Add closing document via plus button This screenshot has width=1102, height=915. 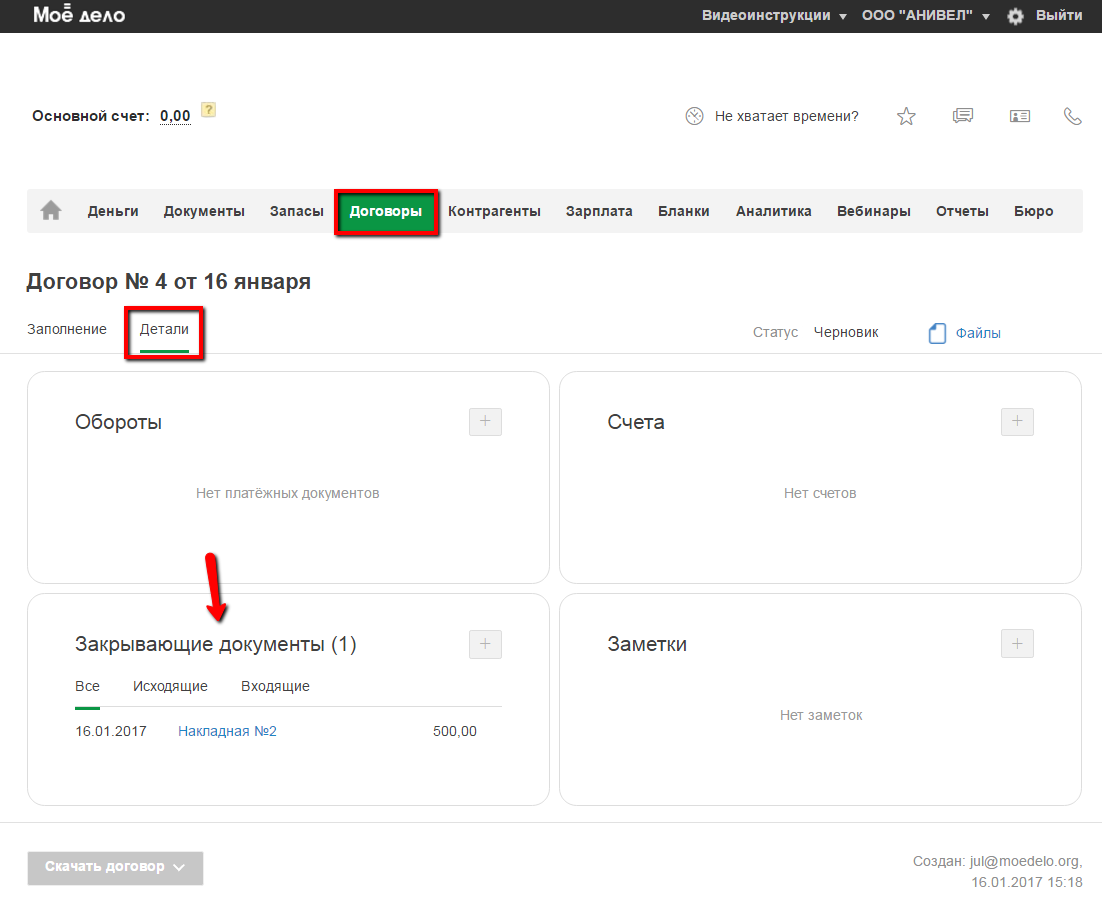(485, 644)
